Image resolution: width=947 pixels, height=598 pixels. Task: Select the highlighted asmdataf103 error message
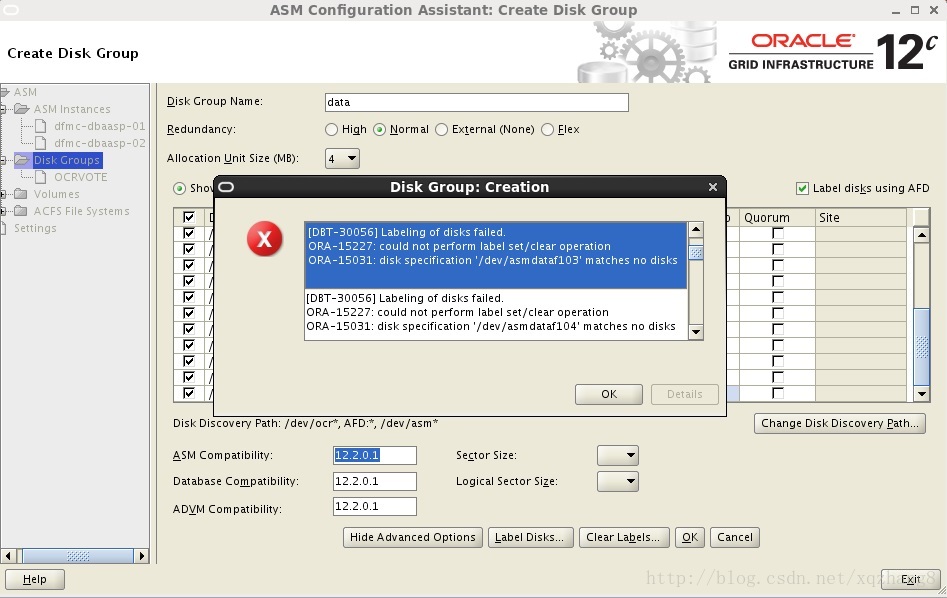(x=495, y=255)
